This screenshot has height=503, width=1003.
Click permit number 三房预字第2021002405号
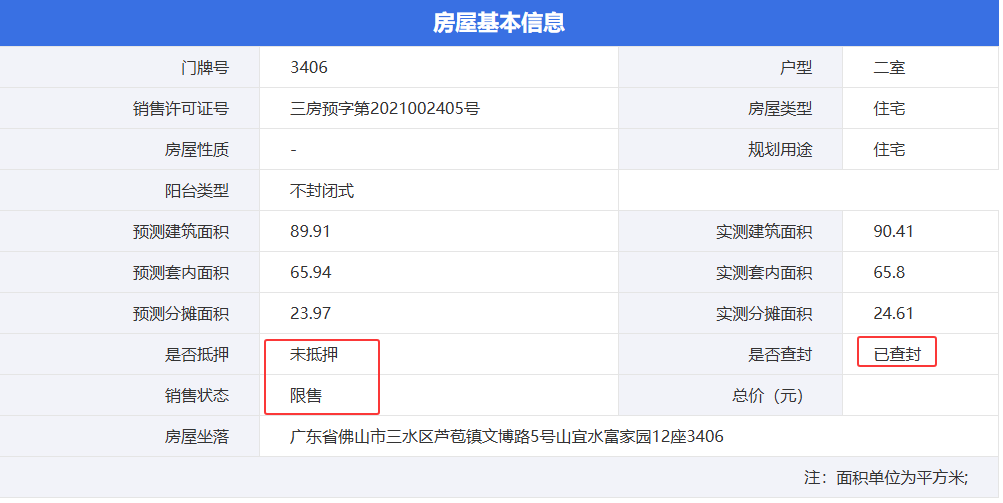click(384, 108)
